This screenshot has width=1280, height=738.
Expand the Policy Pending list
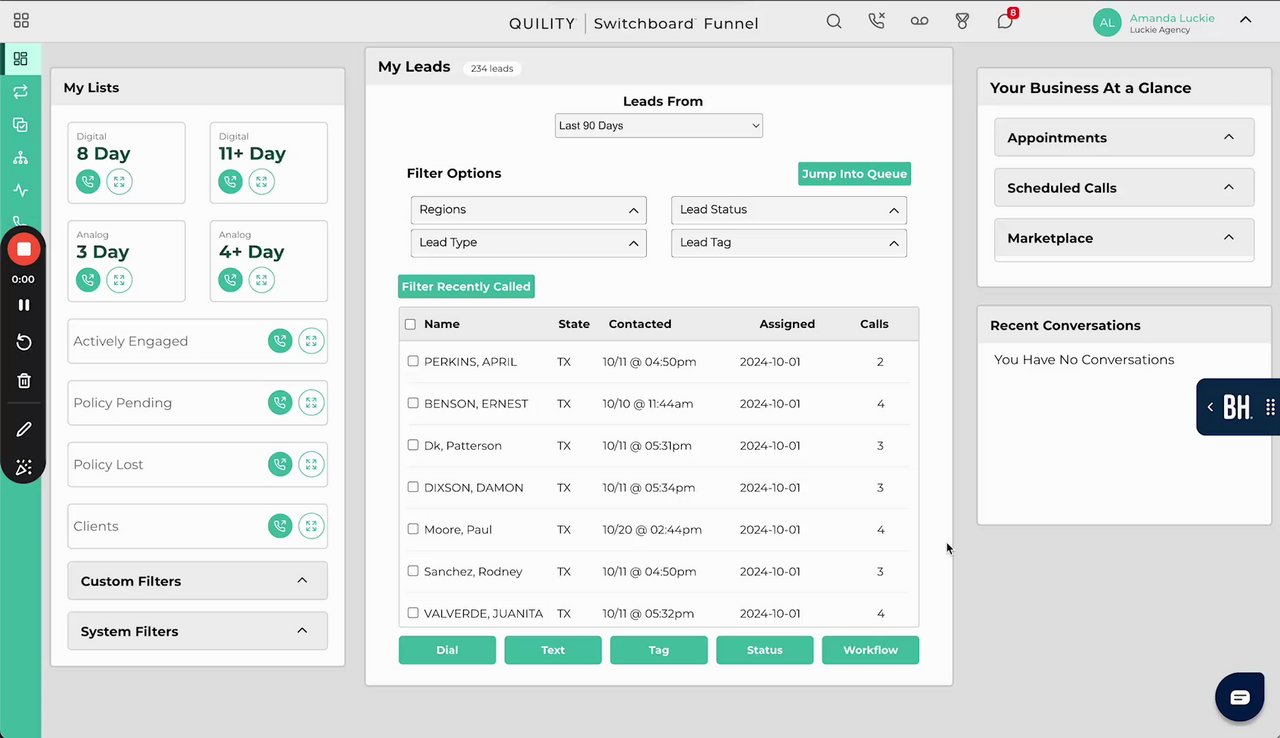(x=312, y=403)
